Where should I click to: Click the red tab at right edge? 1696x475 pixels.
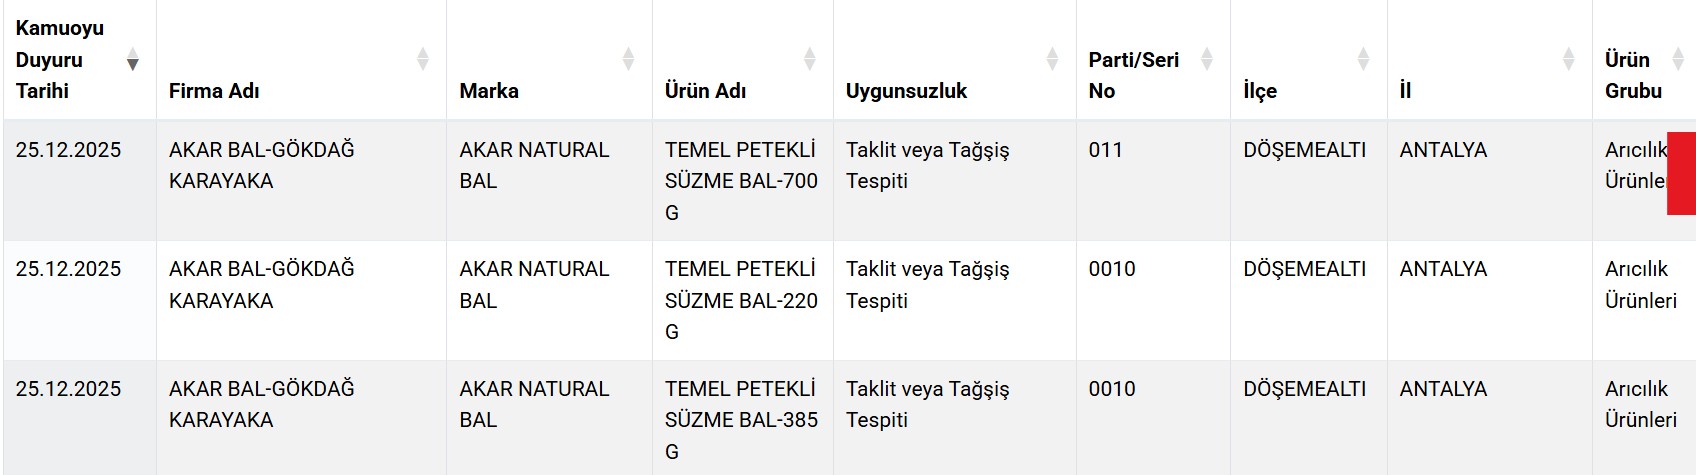tap(1681, 173)
